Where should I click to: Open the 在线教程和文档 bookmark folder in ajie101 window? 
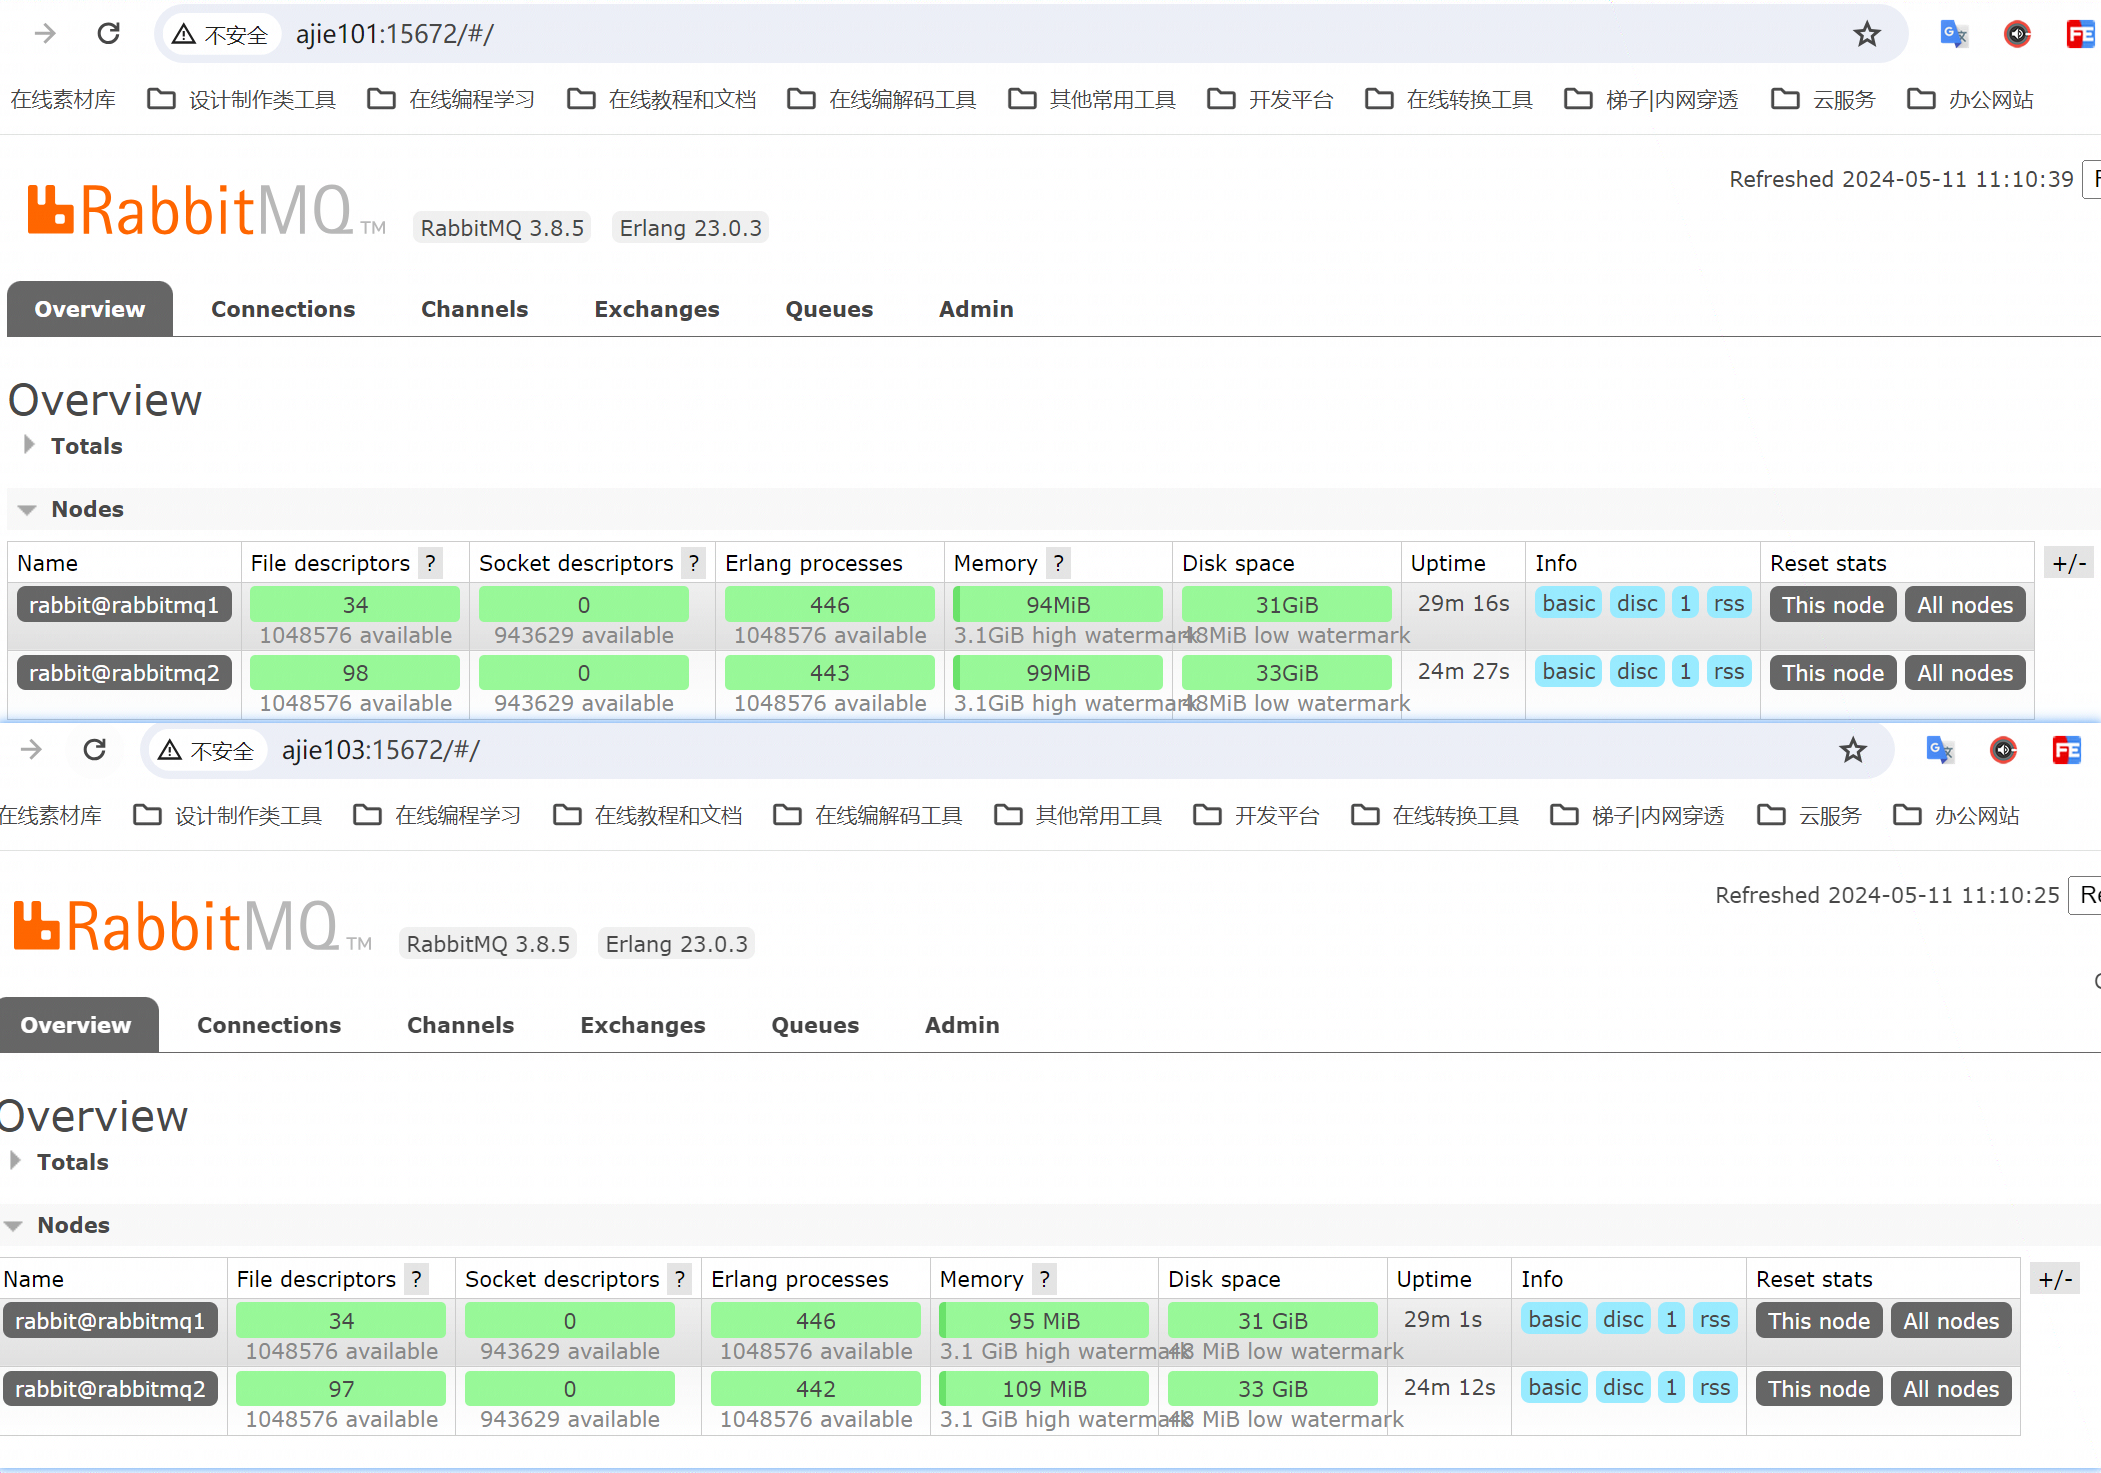click(x=662, y=99)
